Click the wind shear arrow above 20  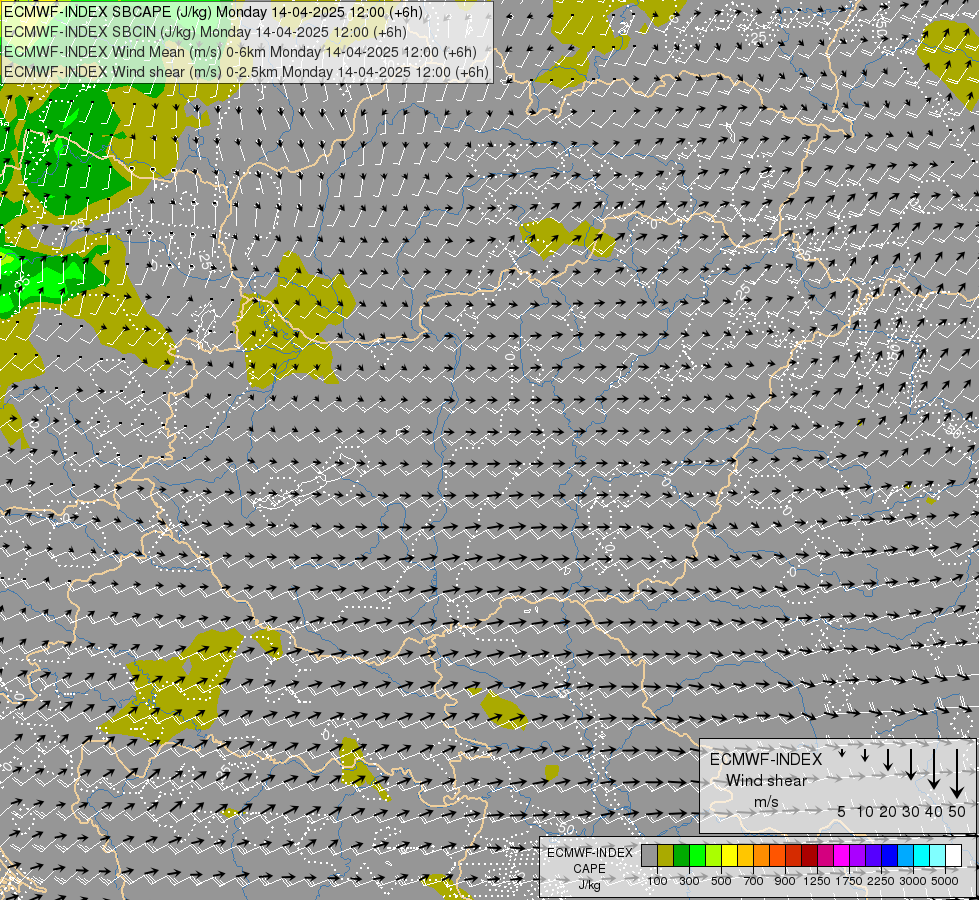888,759
